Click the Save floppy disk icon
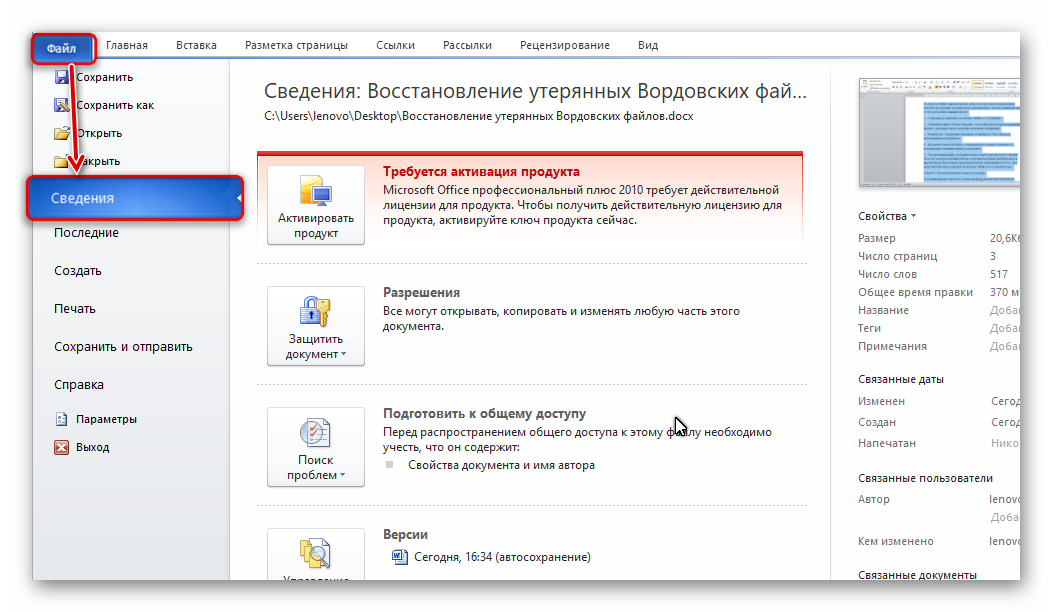 coord(62,76)
